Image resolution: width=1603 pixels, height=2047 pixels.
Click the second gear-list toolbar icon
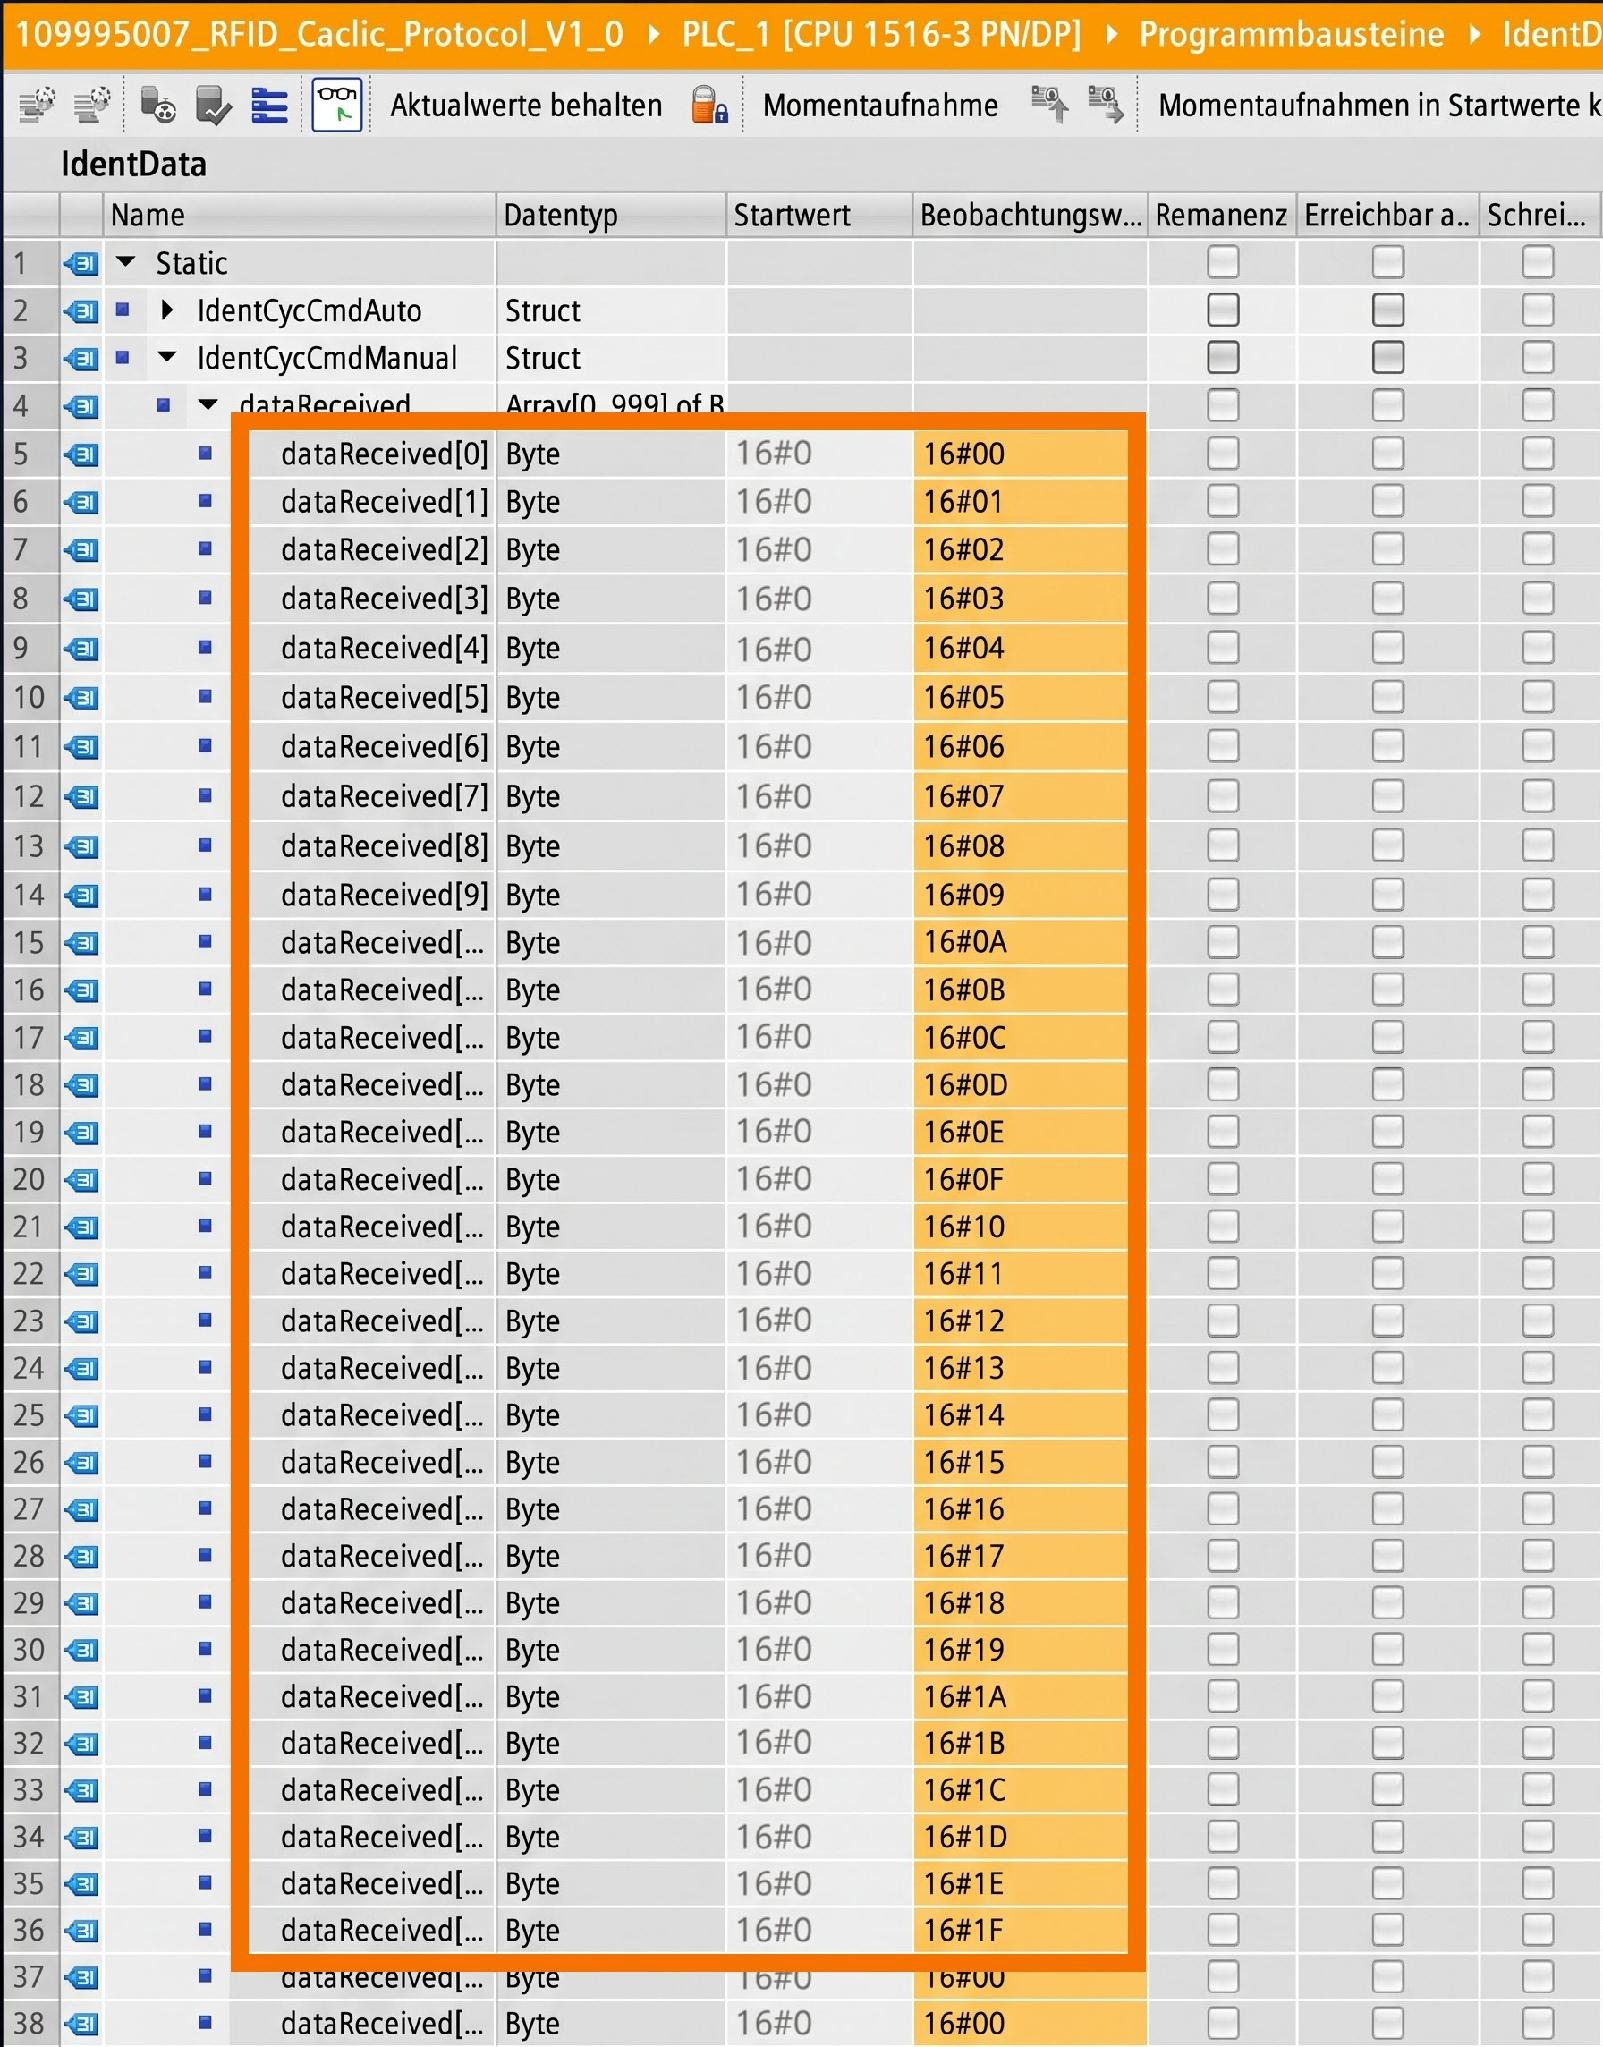point(92,104)
